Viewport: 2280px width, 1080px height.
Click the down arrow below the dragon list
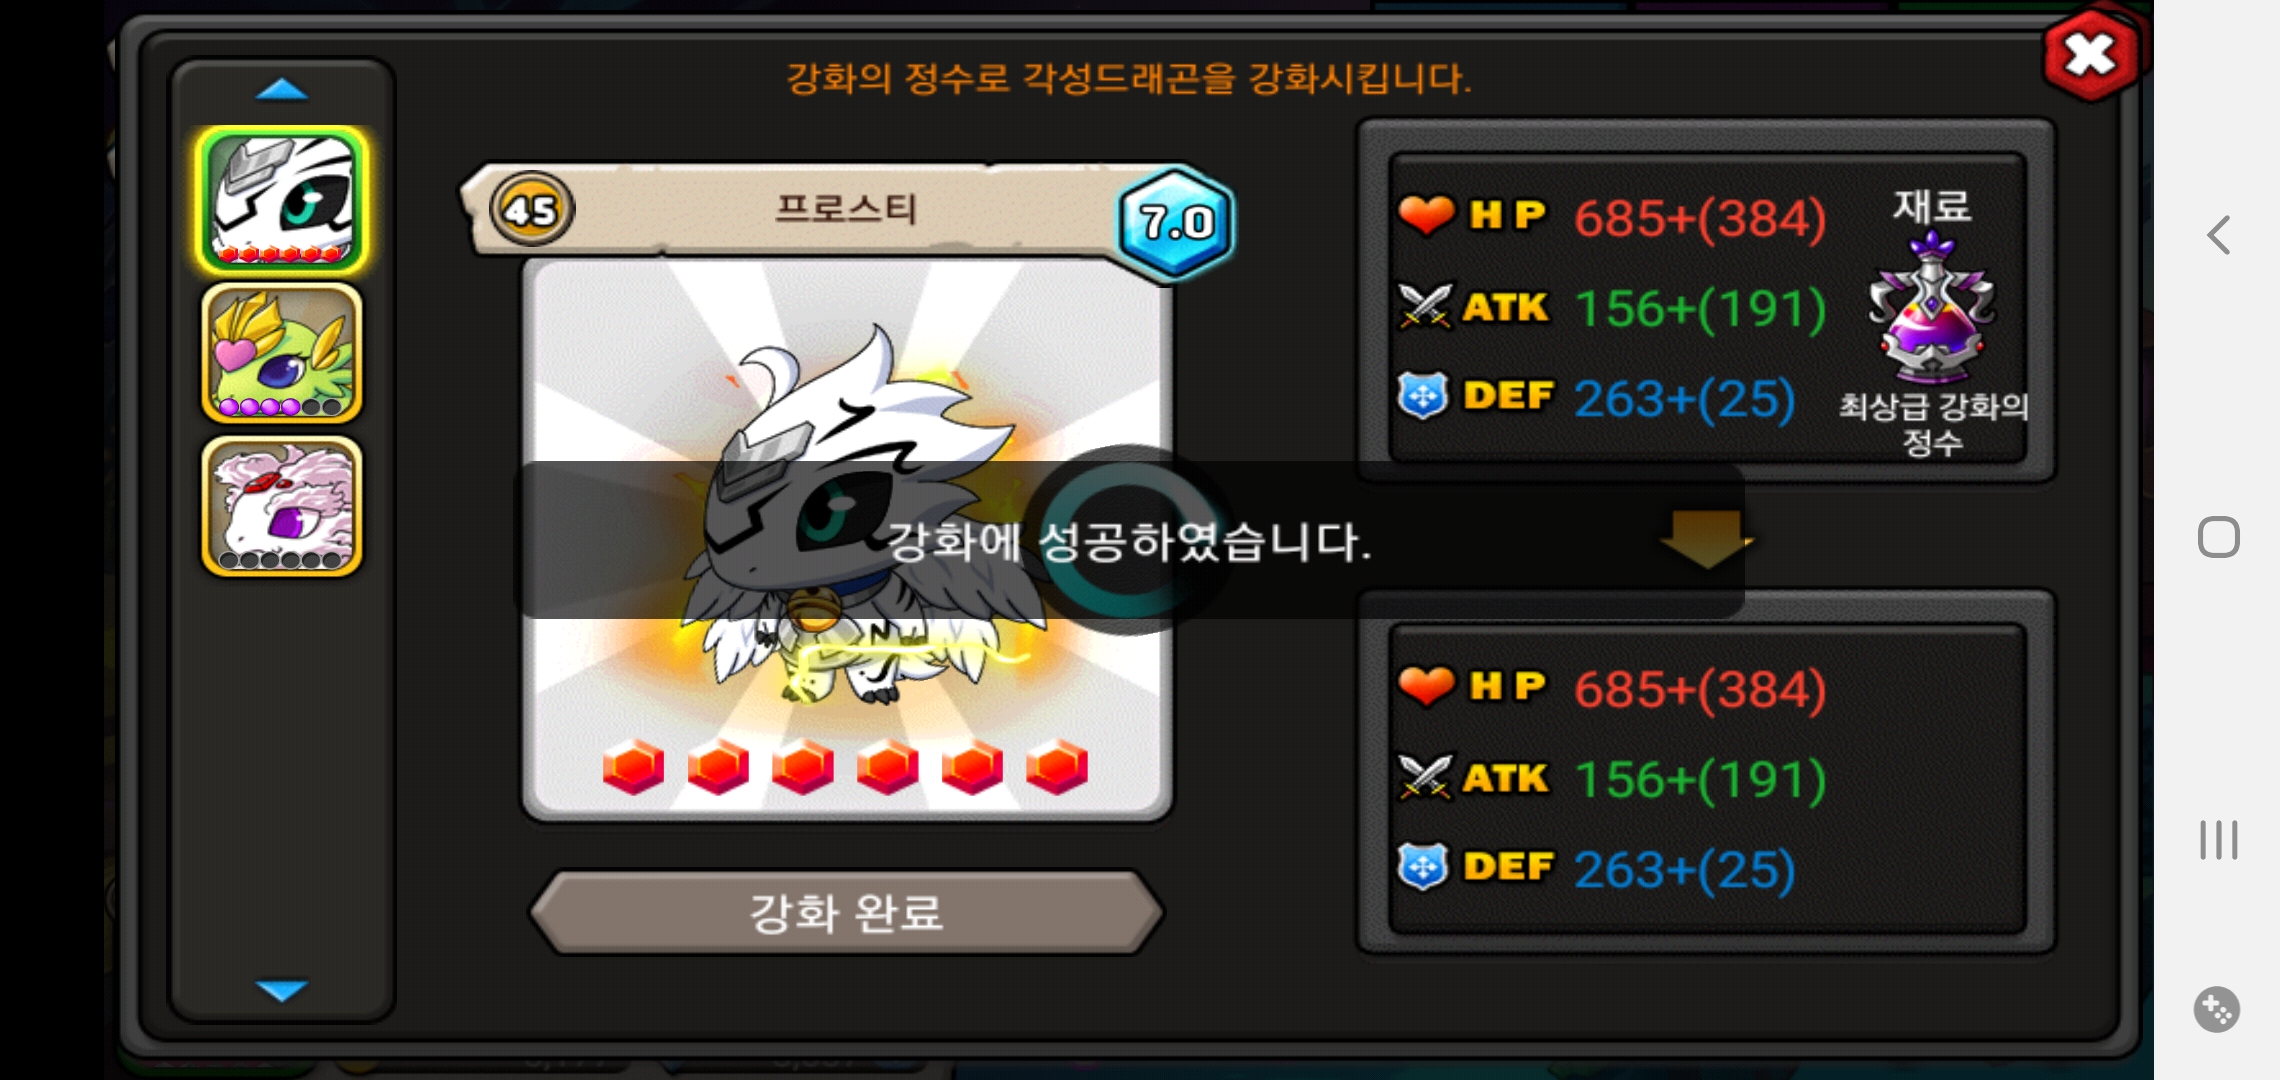282,990
